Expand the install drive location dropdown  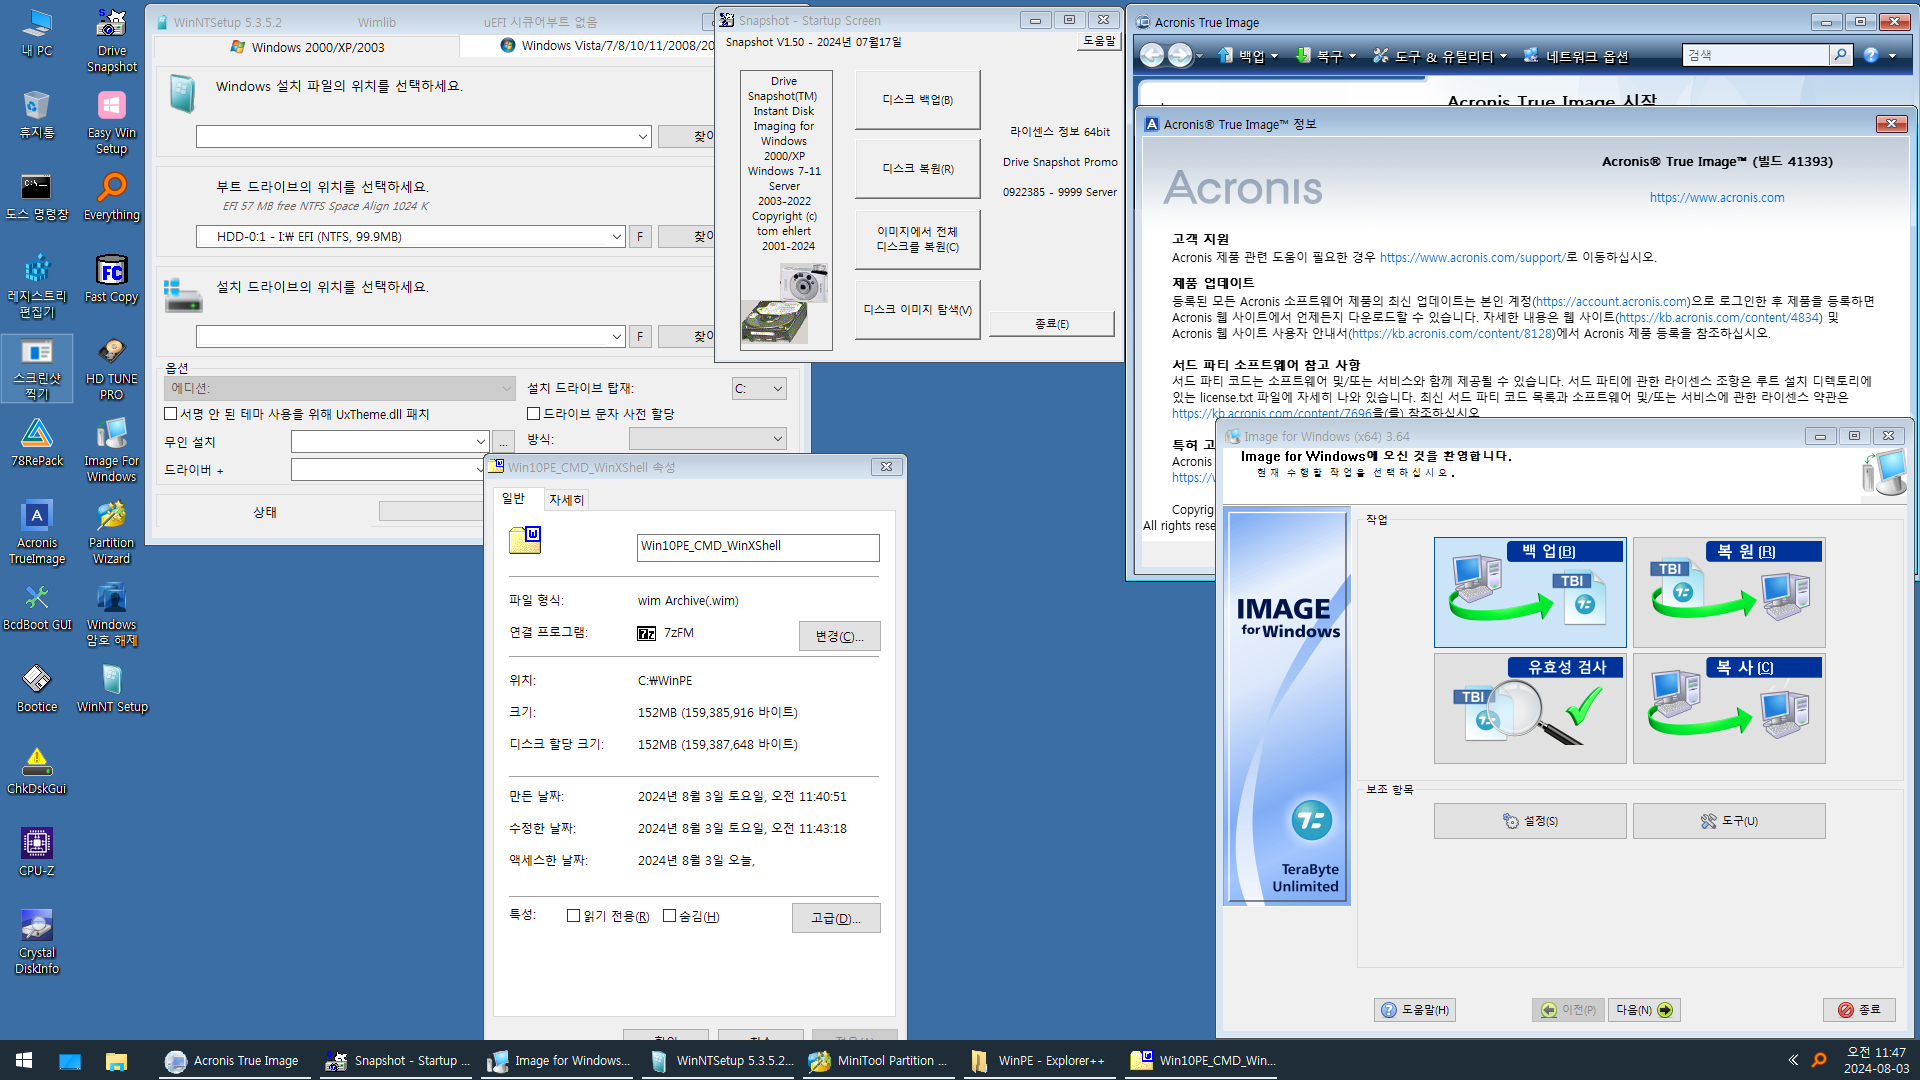pyautogui.click(x=616, y=336)
